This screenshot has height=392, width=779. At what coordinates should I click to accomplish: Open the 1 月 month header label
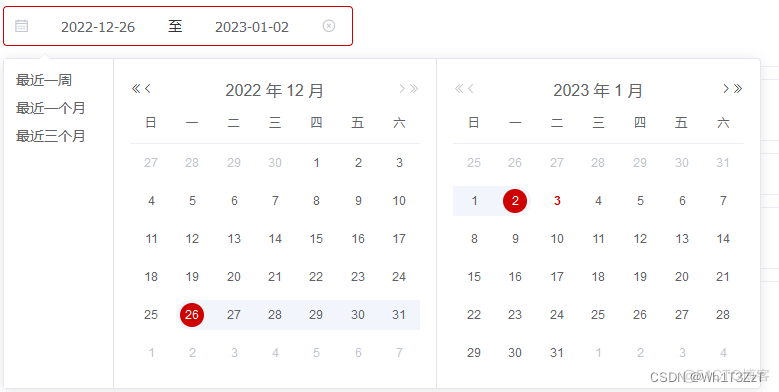[628, 90]
